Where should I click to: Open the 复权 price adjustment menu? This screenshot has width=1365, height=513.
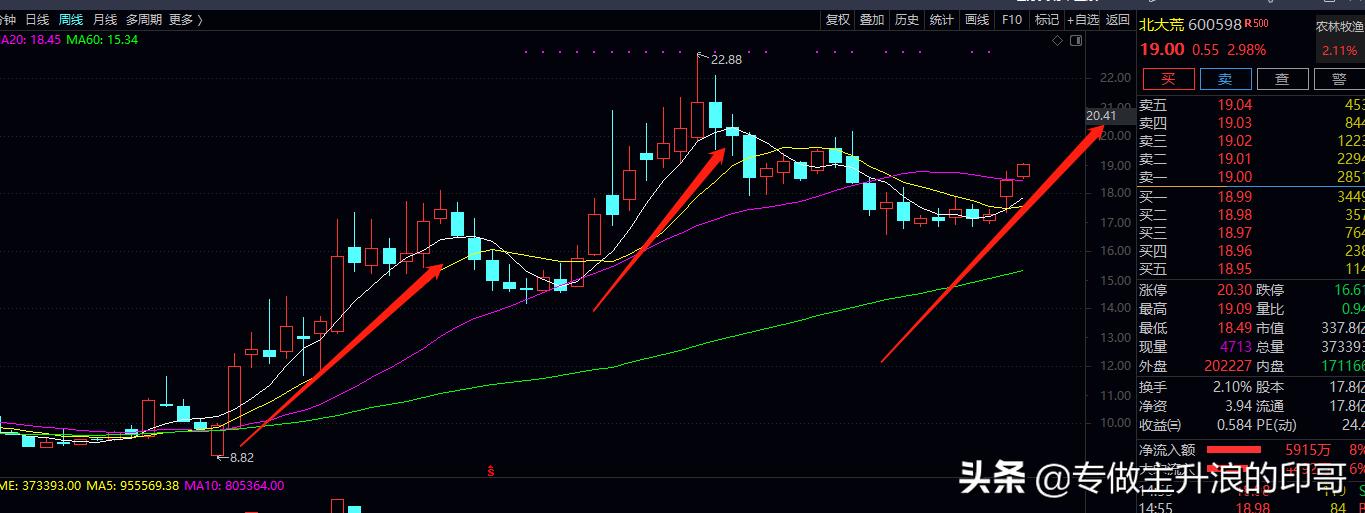click(x=837, y=20)
